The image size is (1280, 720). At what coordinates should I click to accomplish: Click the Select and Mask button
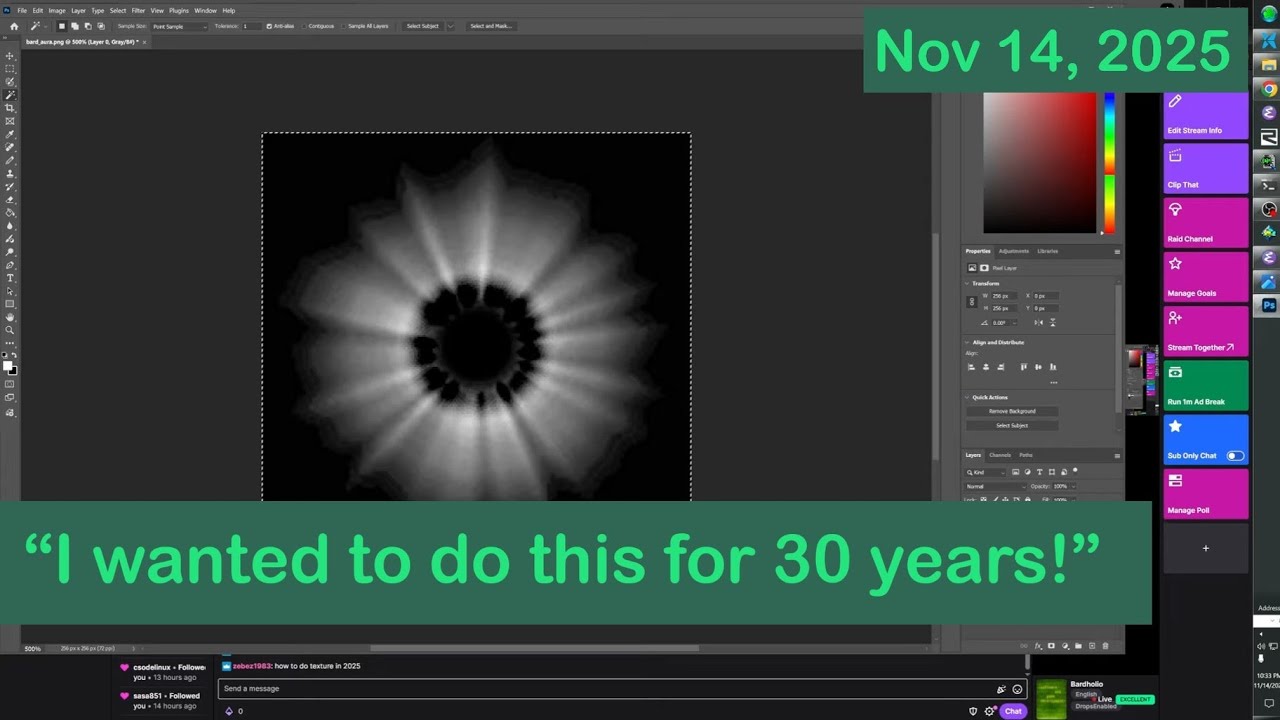click(x=491, y=26)
